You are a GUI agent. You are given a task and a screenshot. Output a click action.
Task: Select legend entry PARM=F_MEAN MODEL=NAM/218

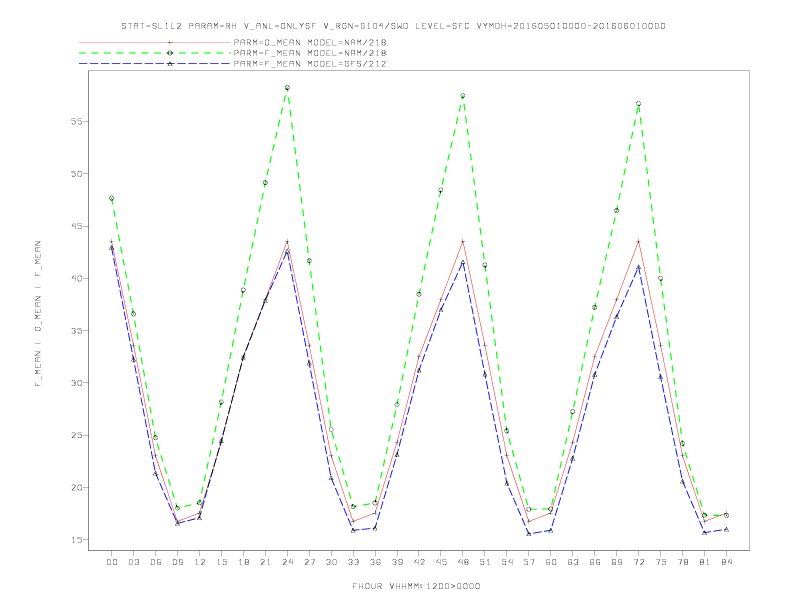310,53
